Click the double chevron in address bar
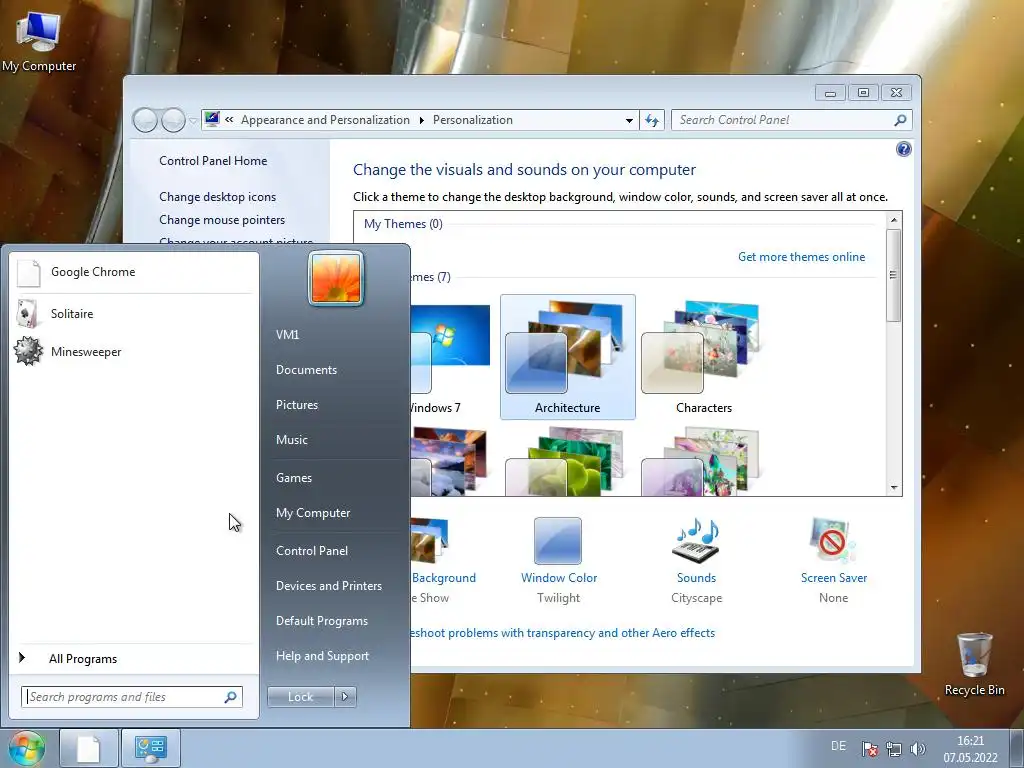1024x768 pixels. pyautogui.click(x=229, y=120)
